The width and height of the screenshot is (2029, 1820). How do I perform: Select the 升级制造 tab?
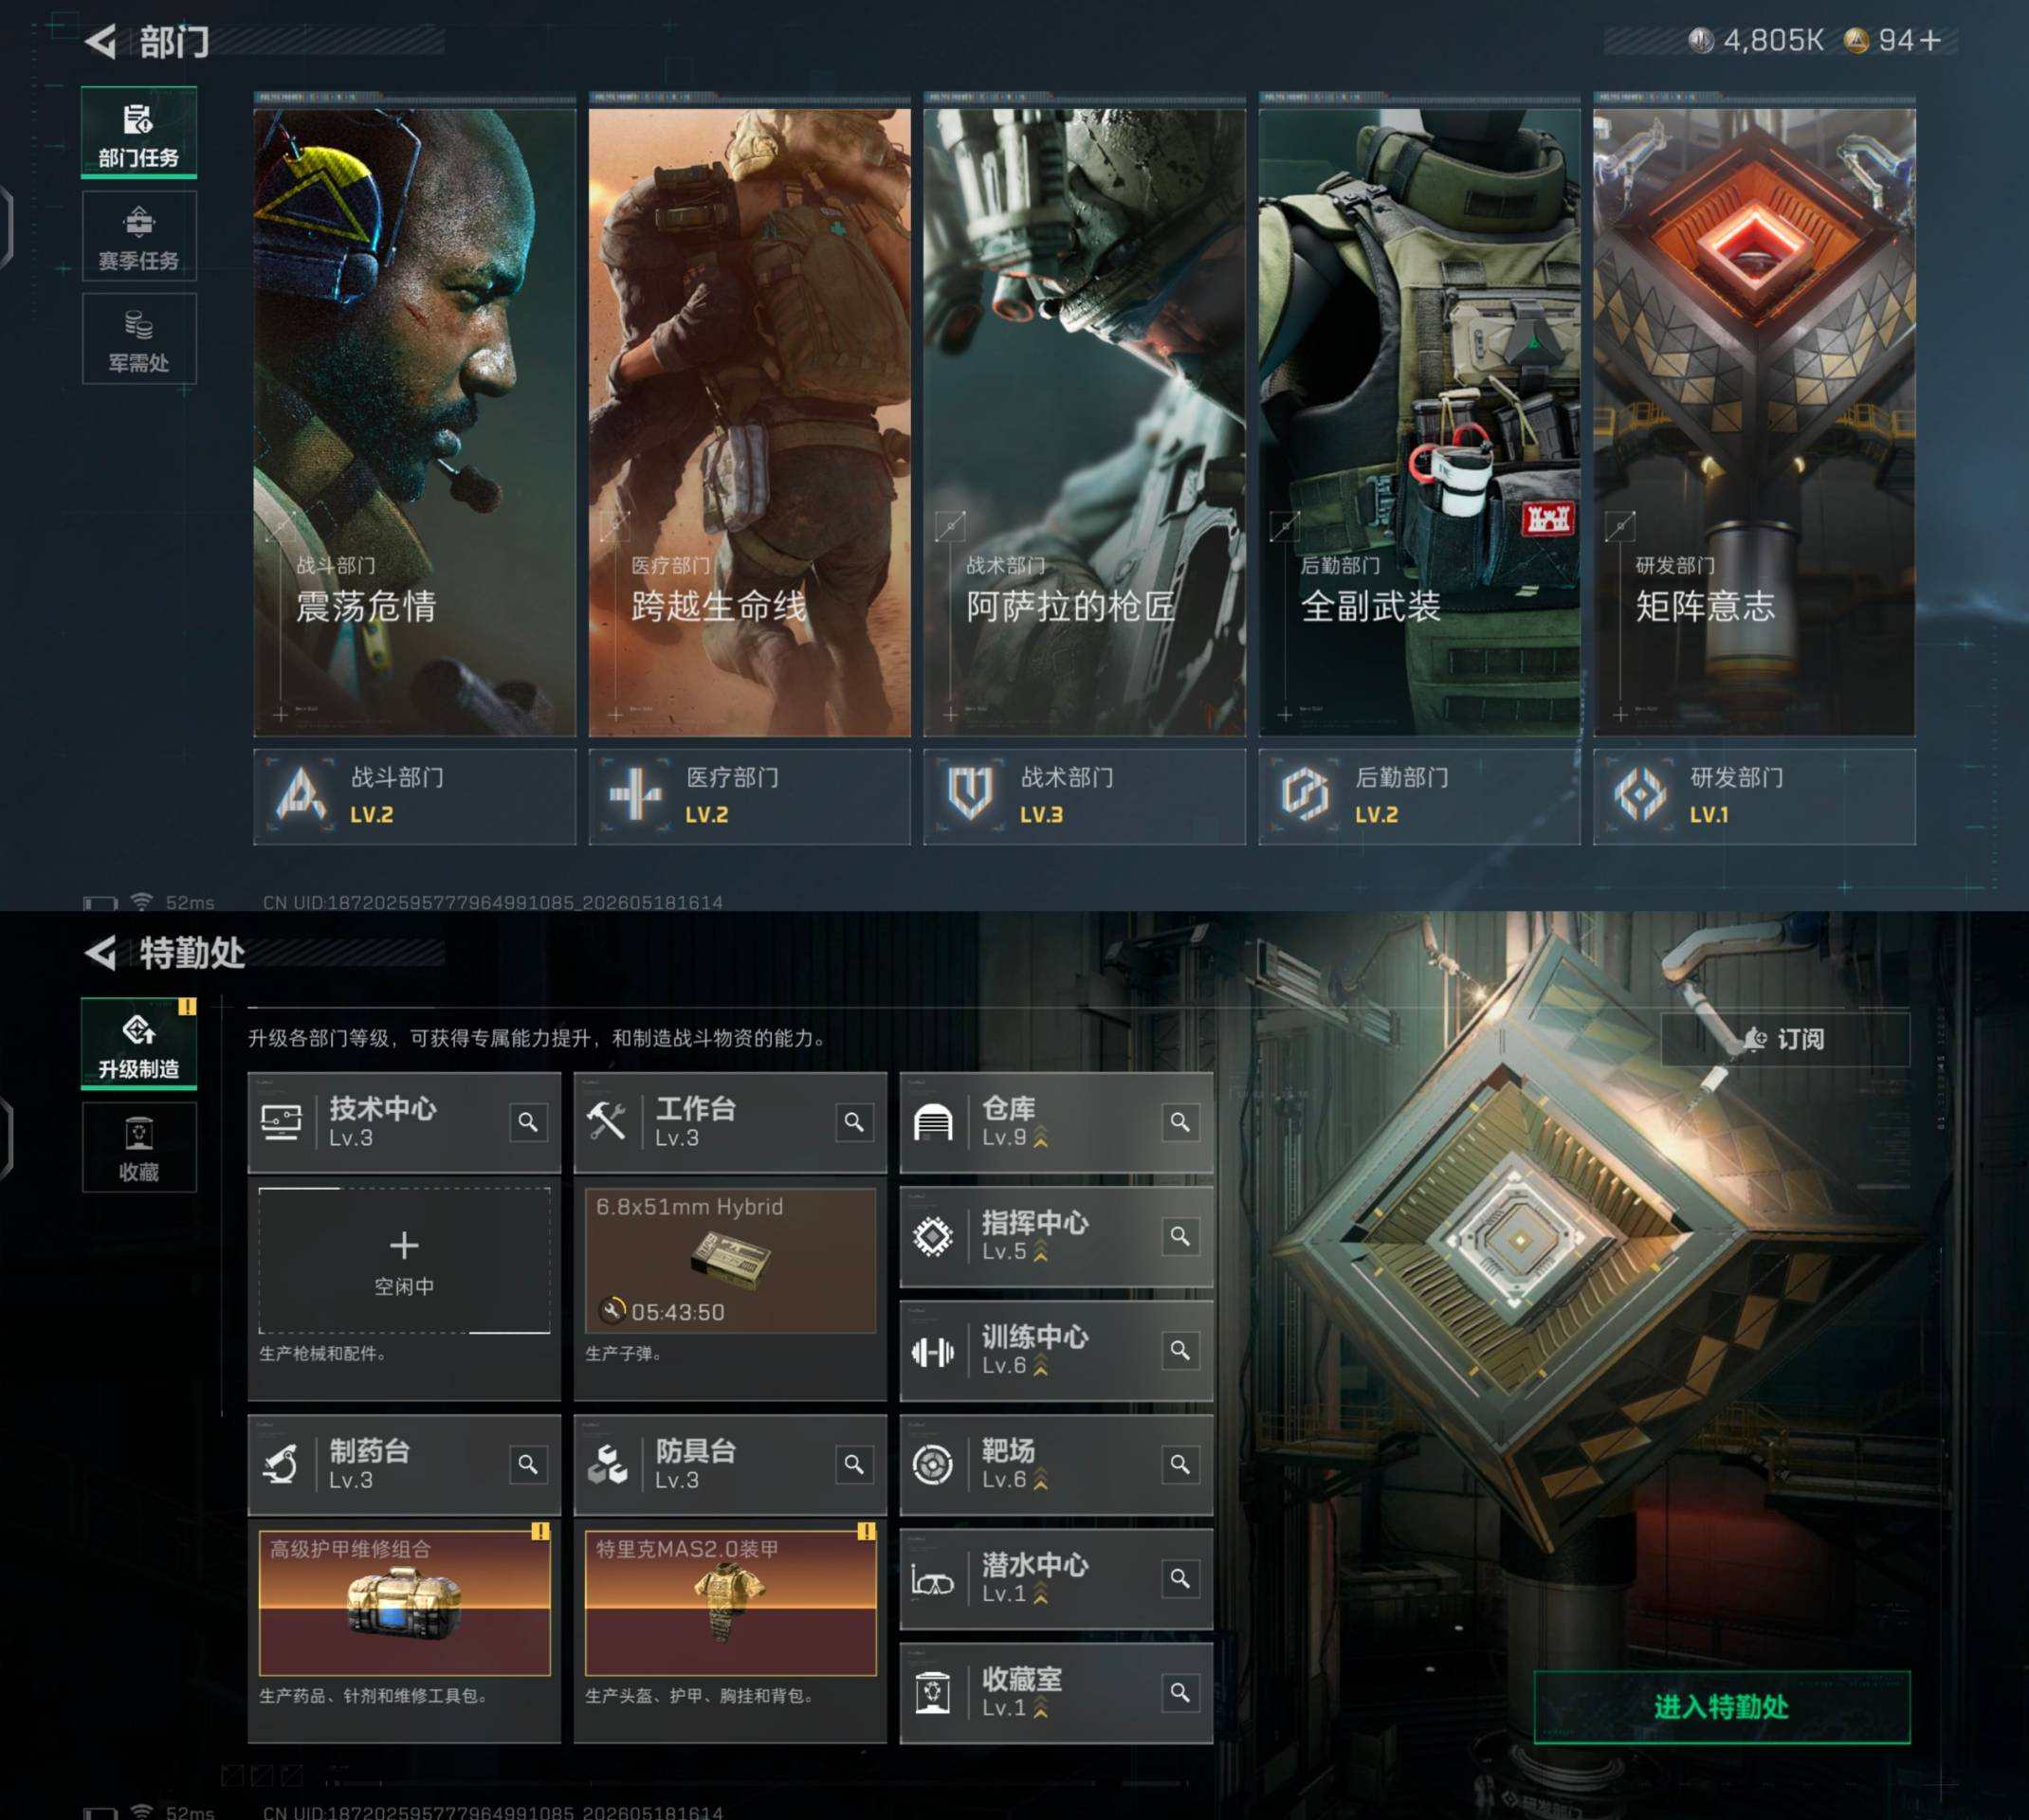[139, 1044]
